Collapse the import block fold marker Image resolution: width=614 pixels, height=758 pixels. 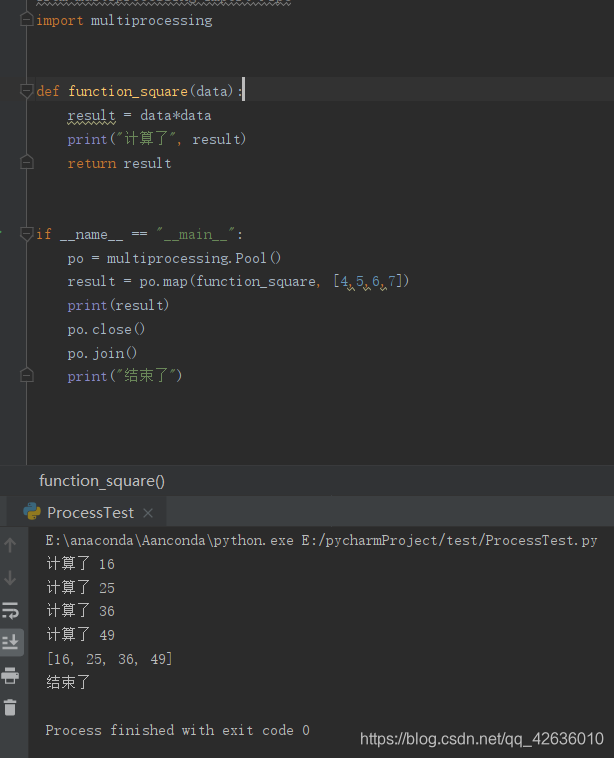pyautogui.click(x=27, y=20)
